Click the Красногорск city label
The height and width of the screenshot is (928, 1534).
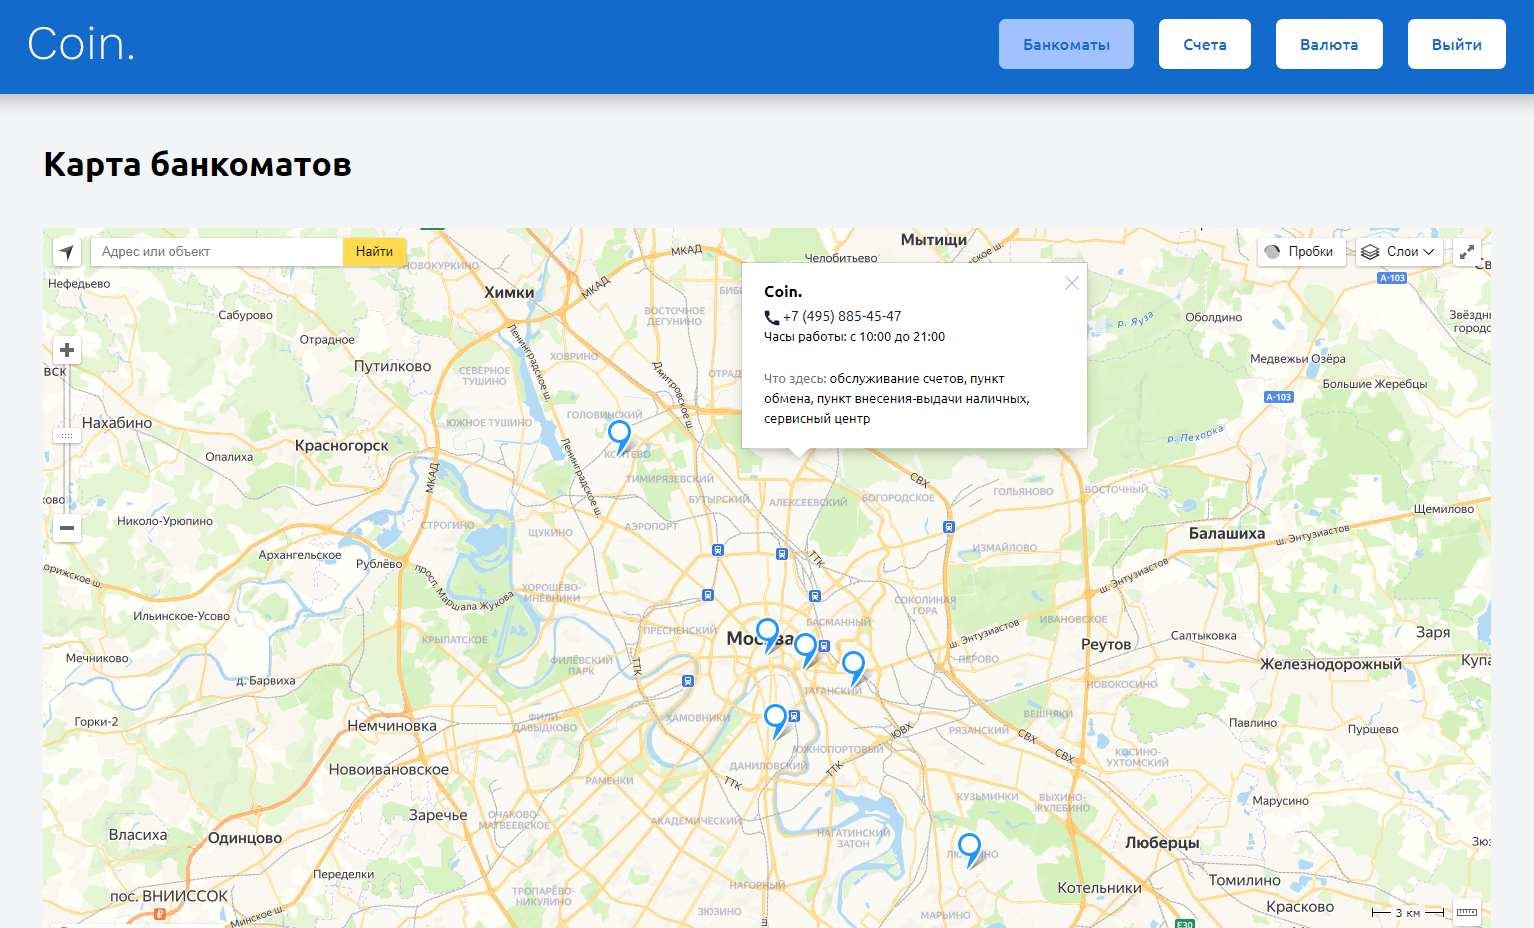point(342,446)
